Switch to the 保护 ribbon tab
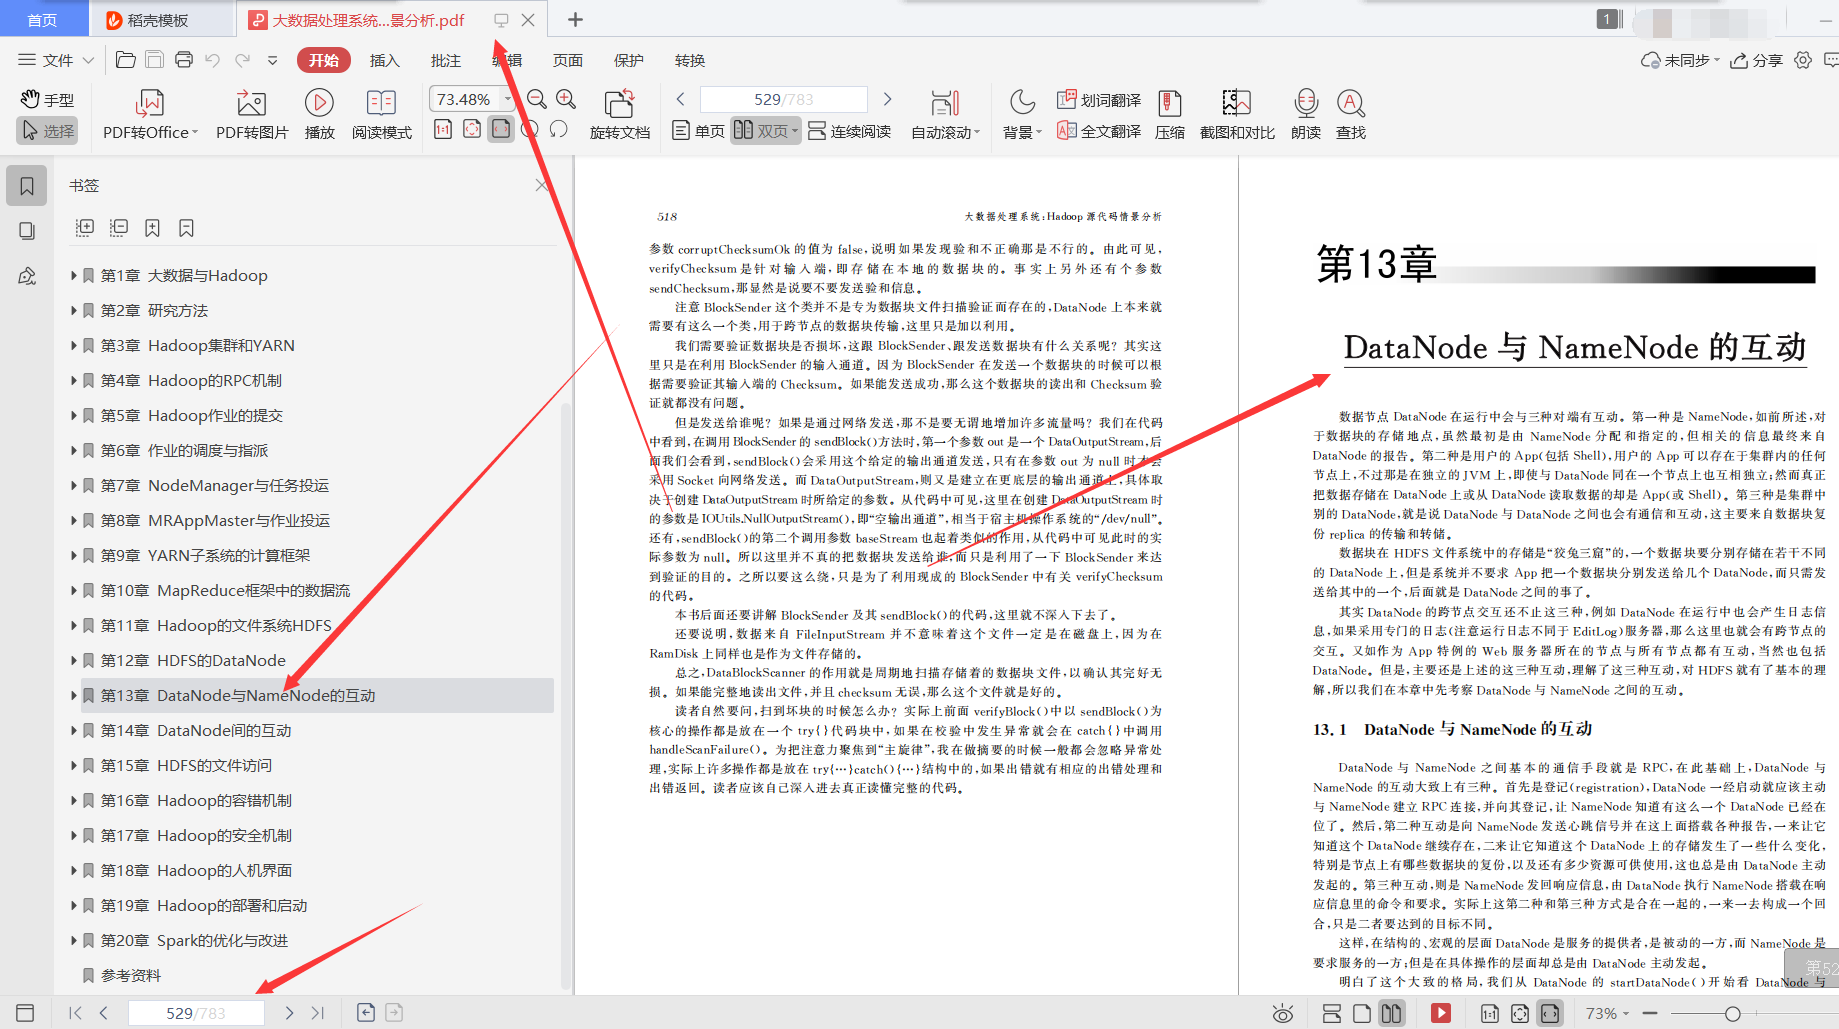The image size is (1839, 1029). click(x=628, y=60)
